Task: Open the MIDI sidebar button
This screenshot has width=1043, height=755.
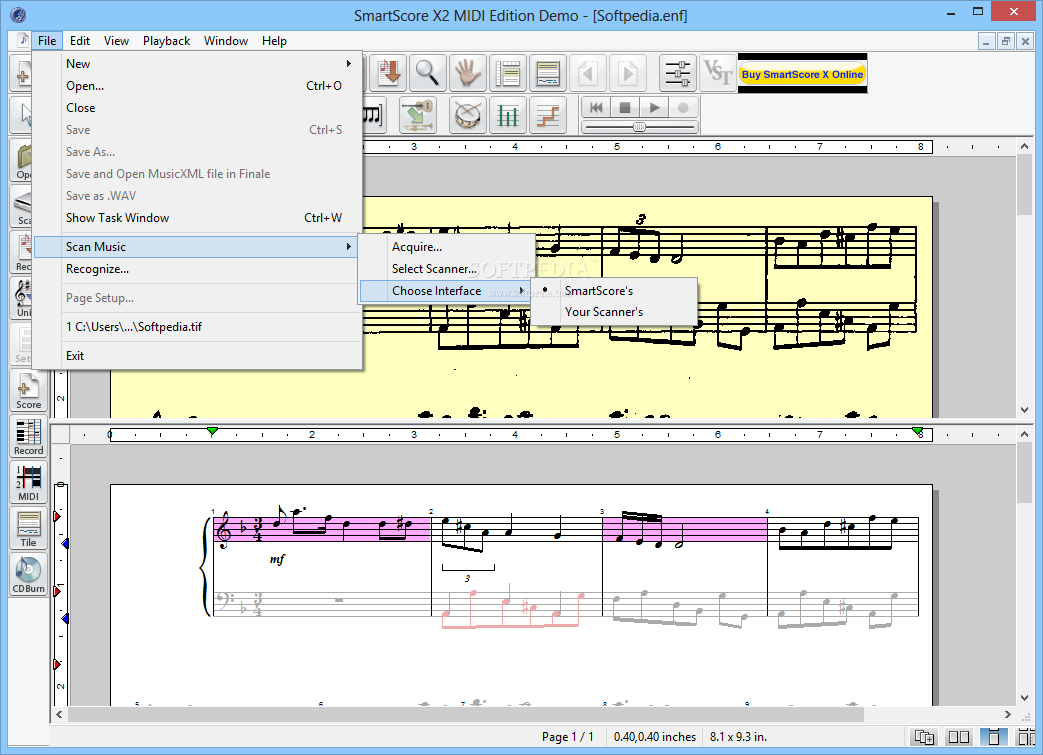Action: [29, 482]
